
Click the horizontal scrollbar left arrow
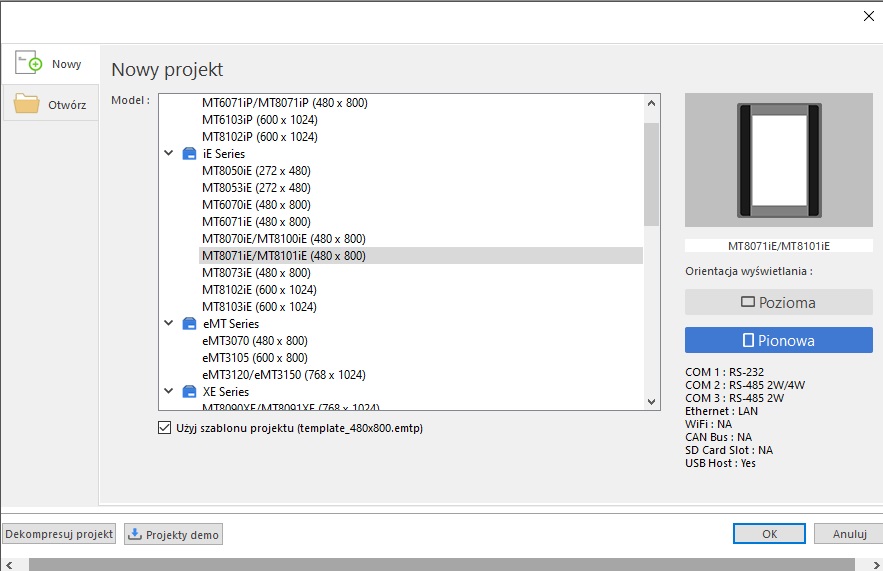(9, 565)
